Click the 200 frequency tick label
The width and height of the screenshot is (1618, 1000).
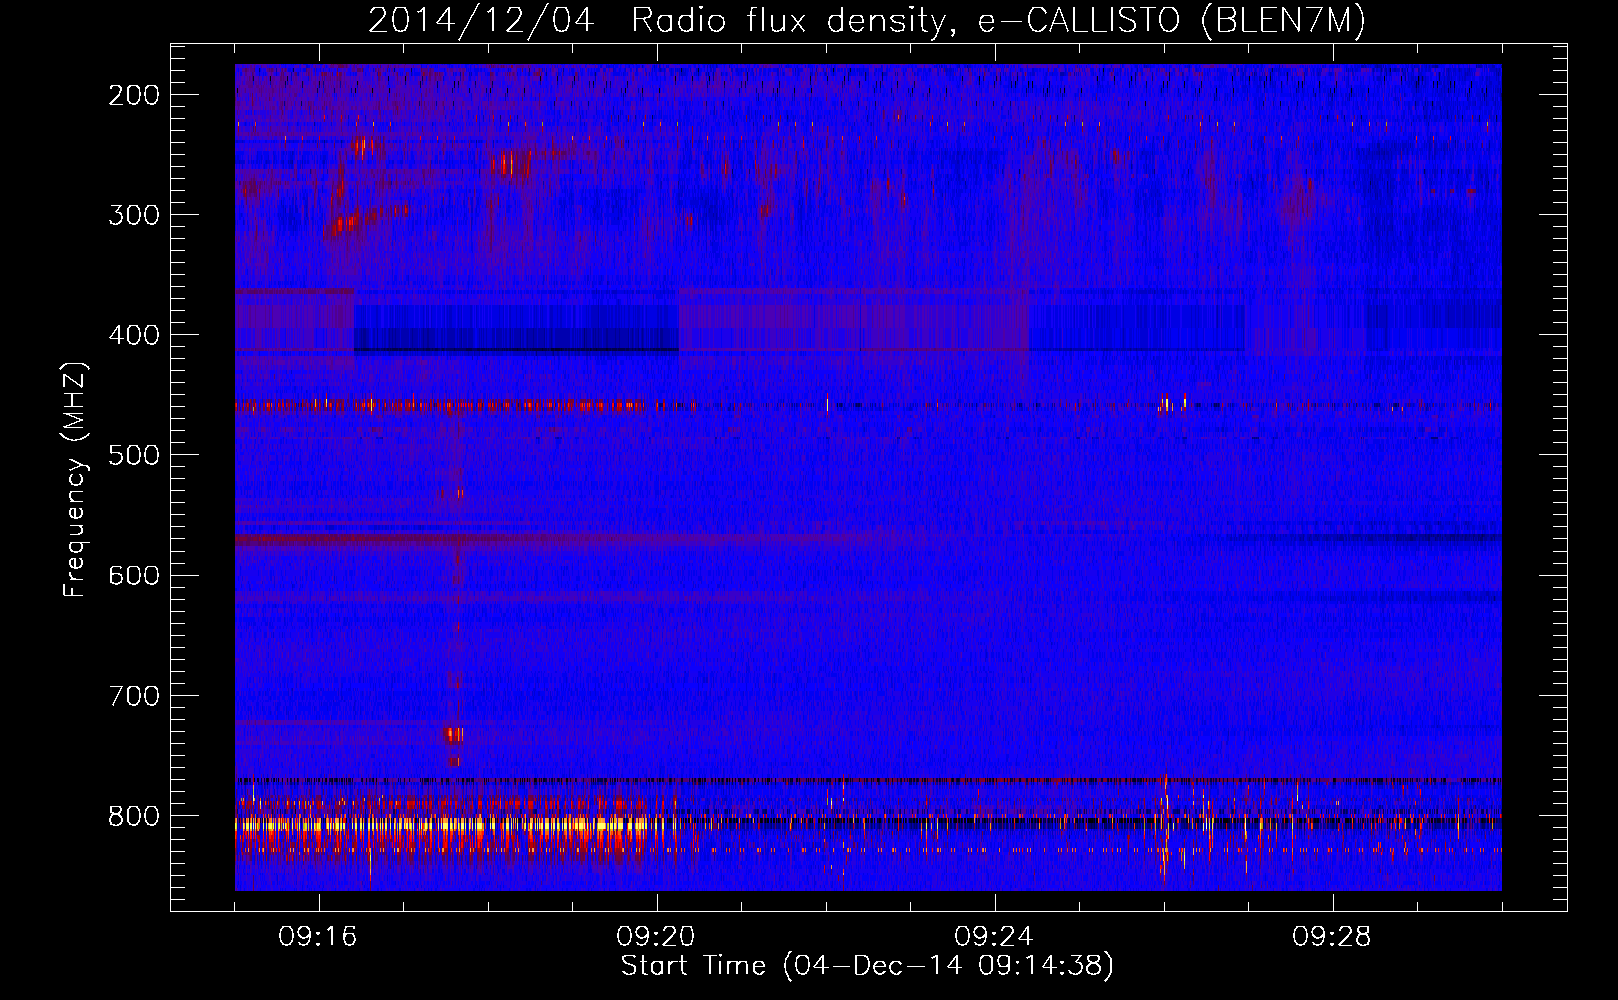tap(134, 95)
